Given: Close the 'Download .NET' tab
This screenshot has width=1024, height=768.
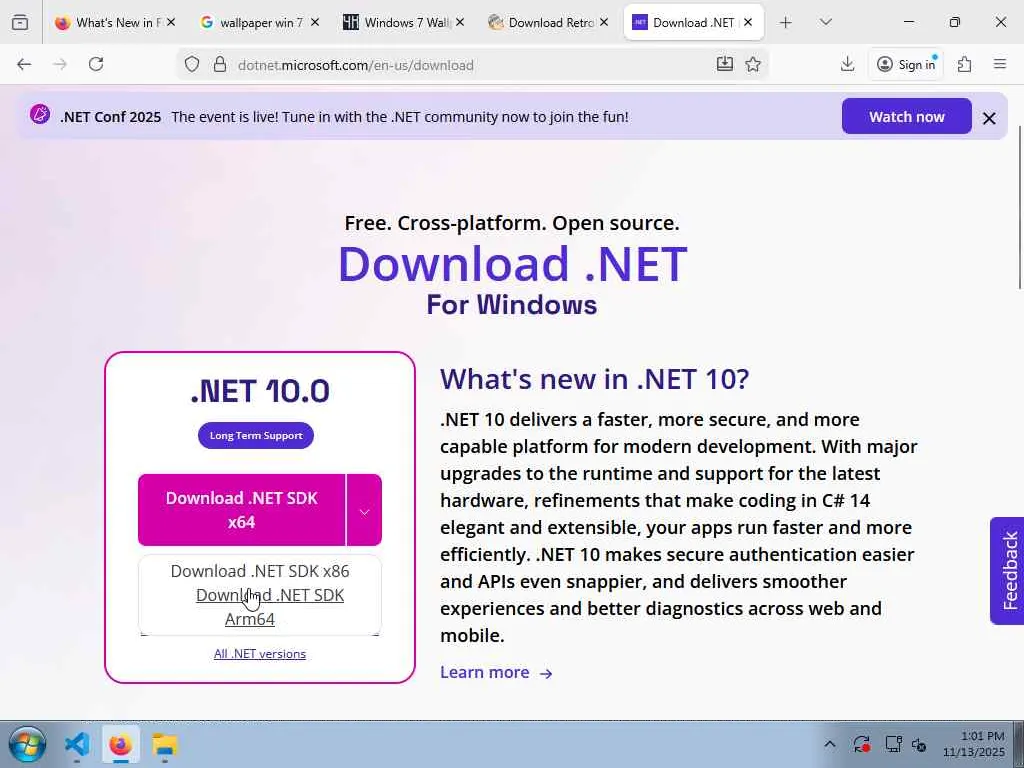Looking at the screenshot, I should 748,22.
